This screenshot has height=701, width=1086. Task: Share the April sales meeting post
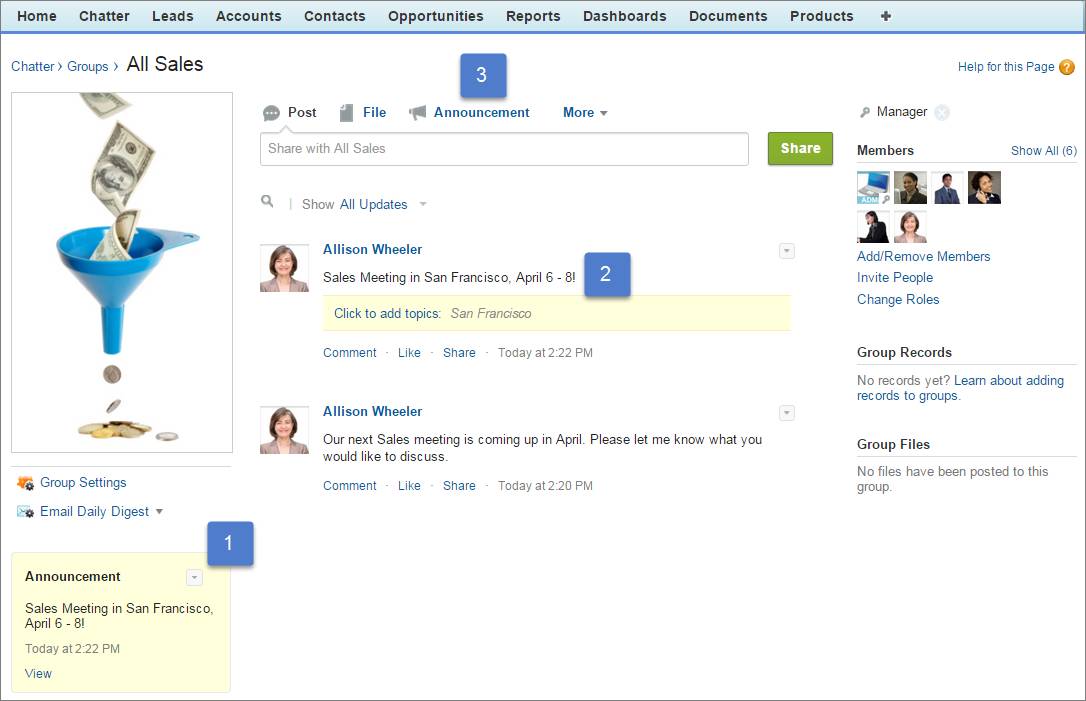[459, 486]
